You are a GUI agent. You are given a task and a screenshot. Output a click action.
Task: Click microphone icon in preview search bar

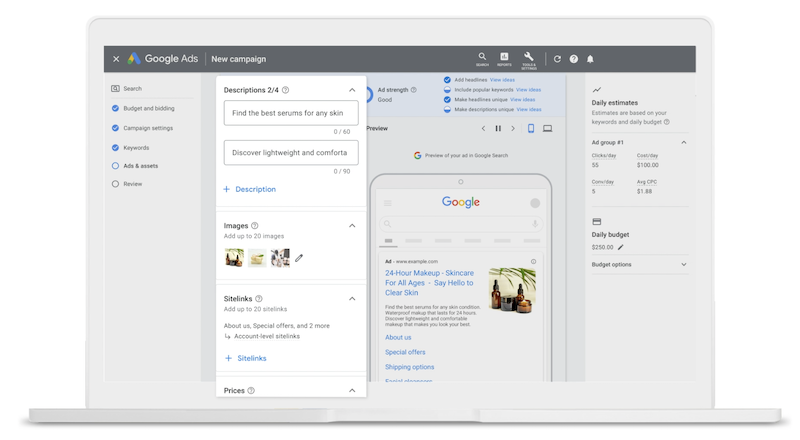pos(535,224)
